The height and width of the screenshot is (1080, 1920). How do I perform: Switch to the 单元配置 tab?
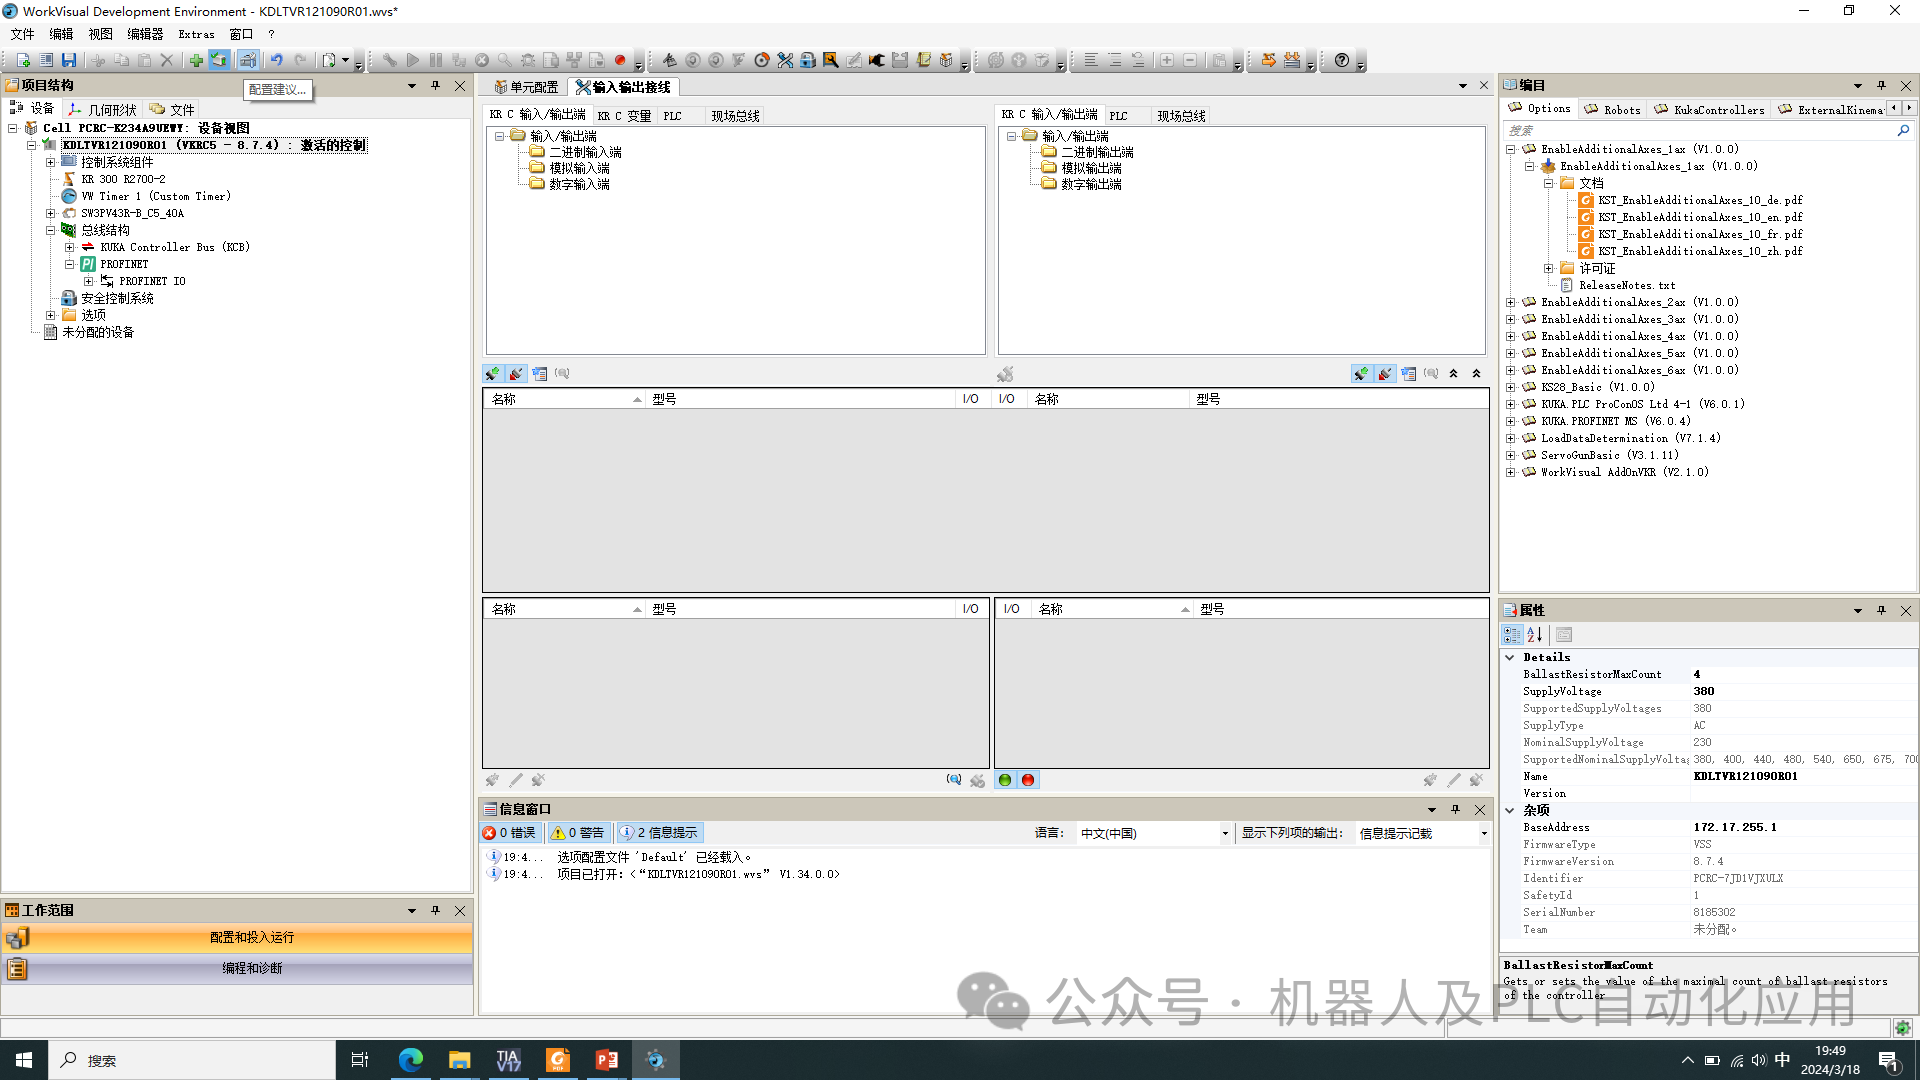527,87
